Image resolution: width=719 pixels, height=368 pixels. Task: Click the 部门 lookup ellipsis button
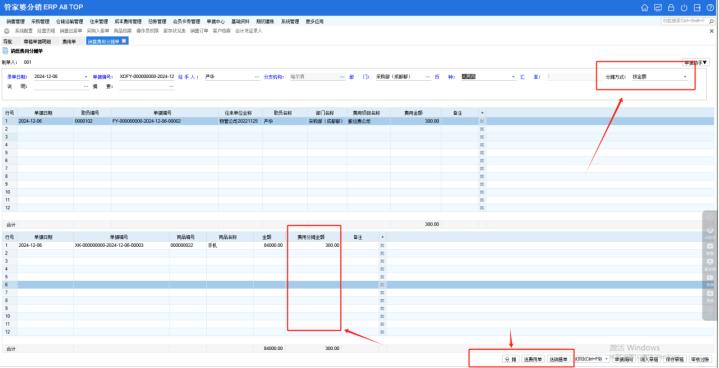[428, 77]
